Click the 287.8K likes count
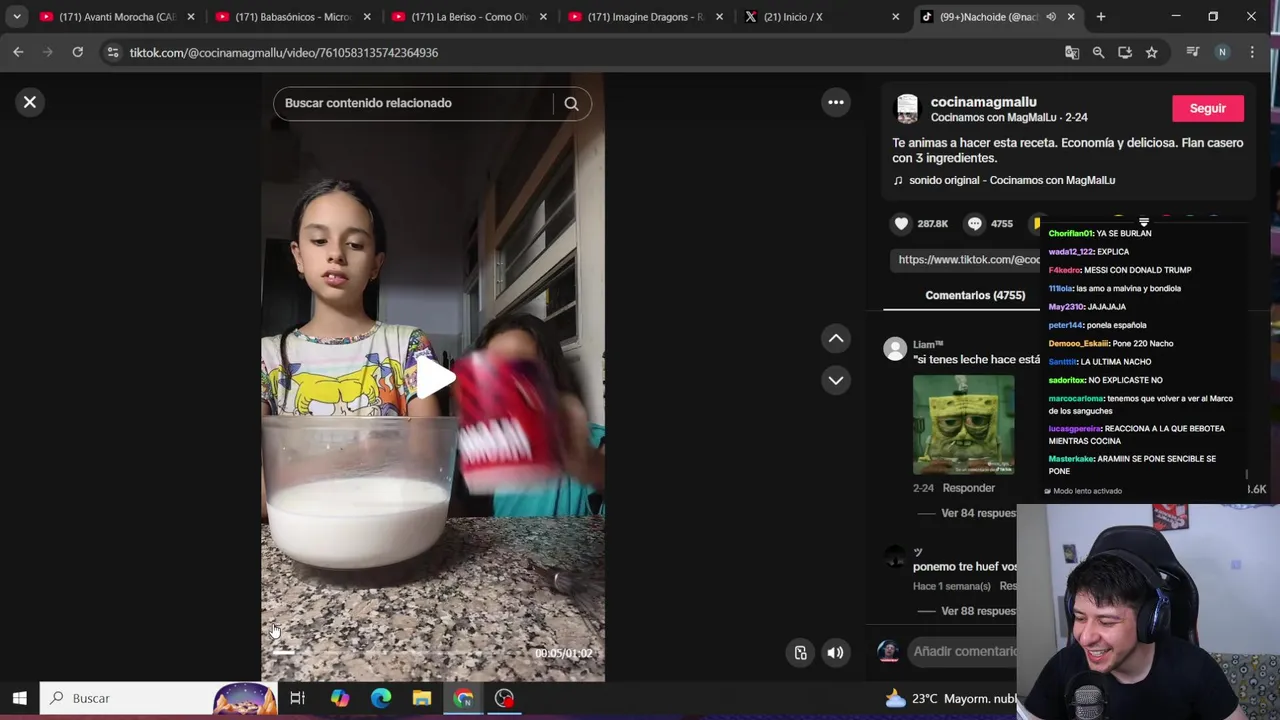 pos(932,224)
